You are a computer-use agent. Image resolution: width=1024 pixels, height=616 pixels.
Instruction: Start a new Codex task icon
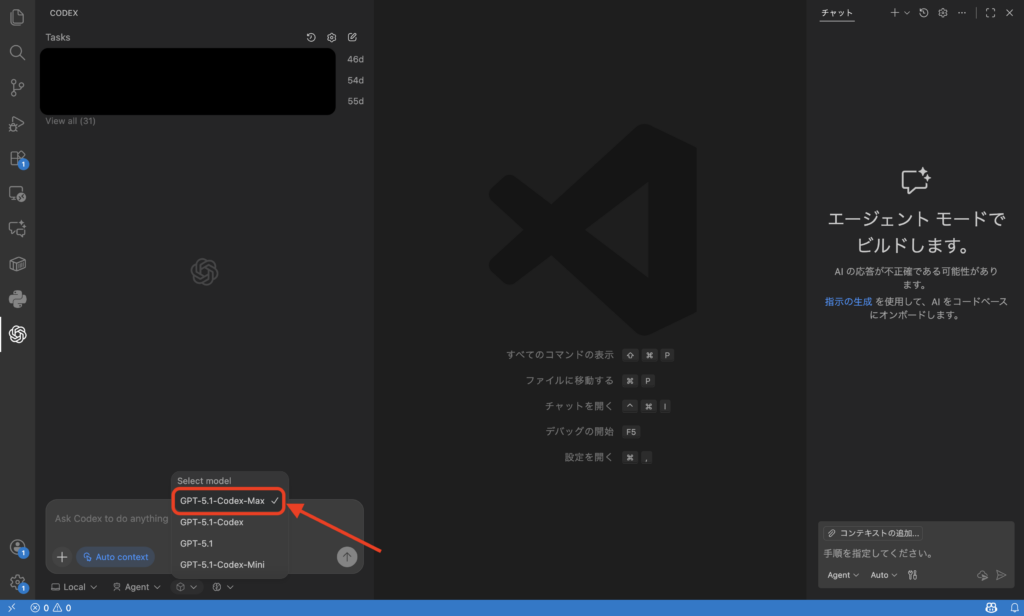coord(352,38)
